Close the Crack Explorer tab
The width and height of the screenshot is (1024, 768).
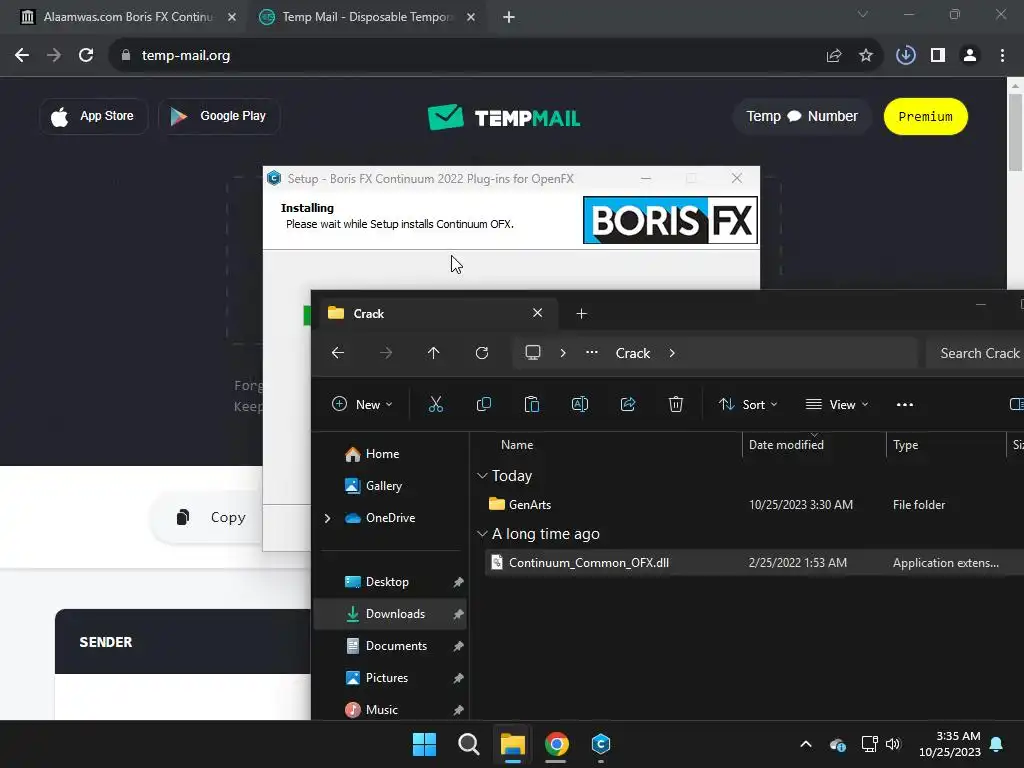click(x=537, y=313)
